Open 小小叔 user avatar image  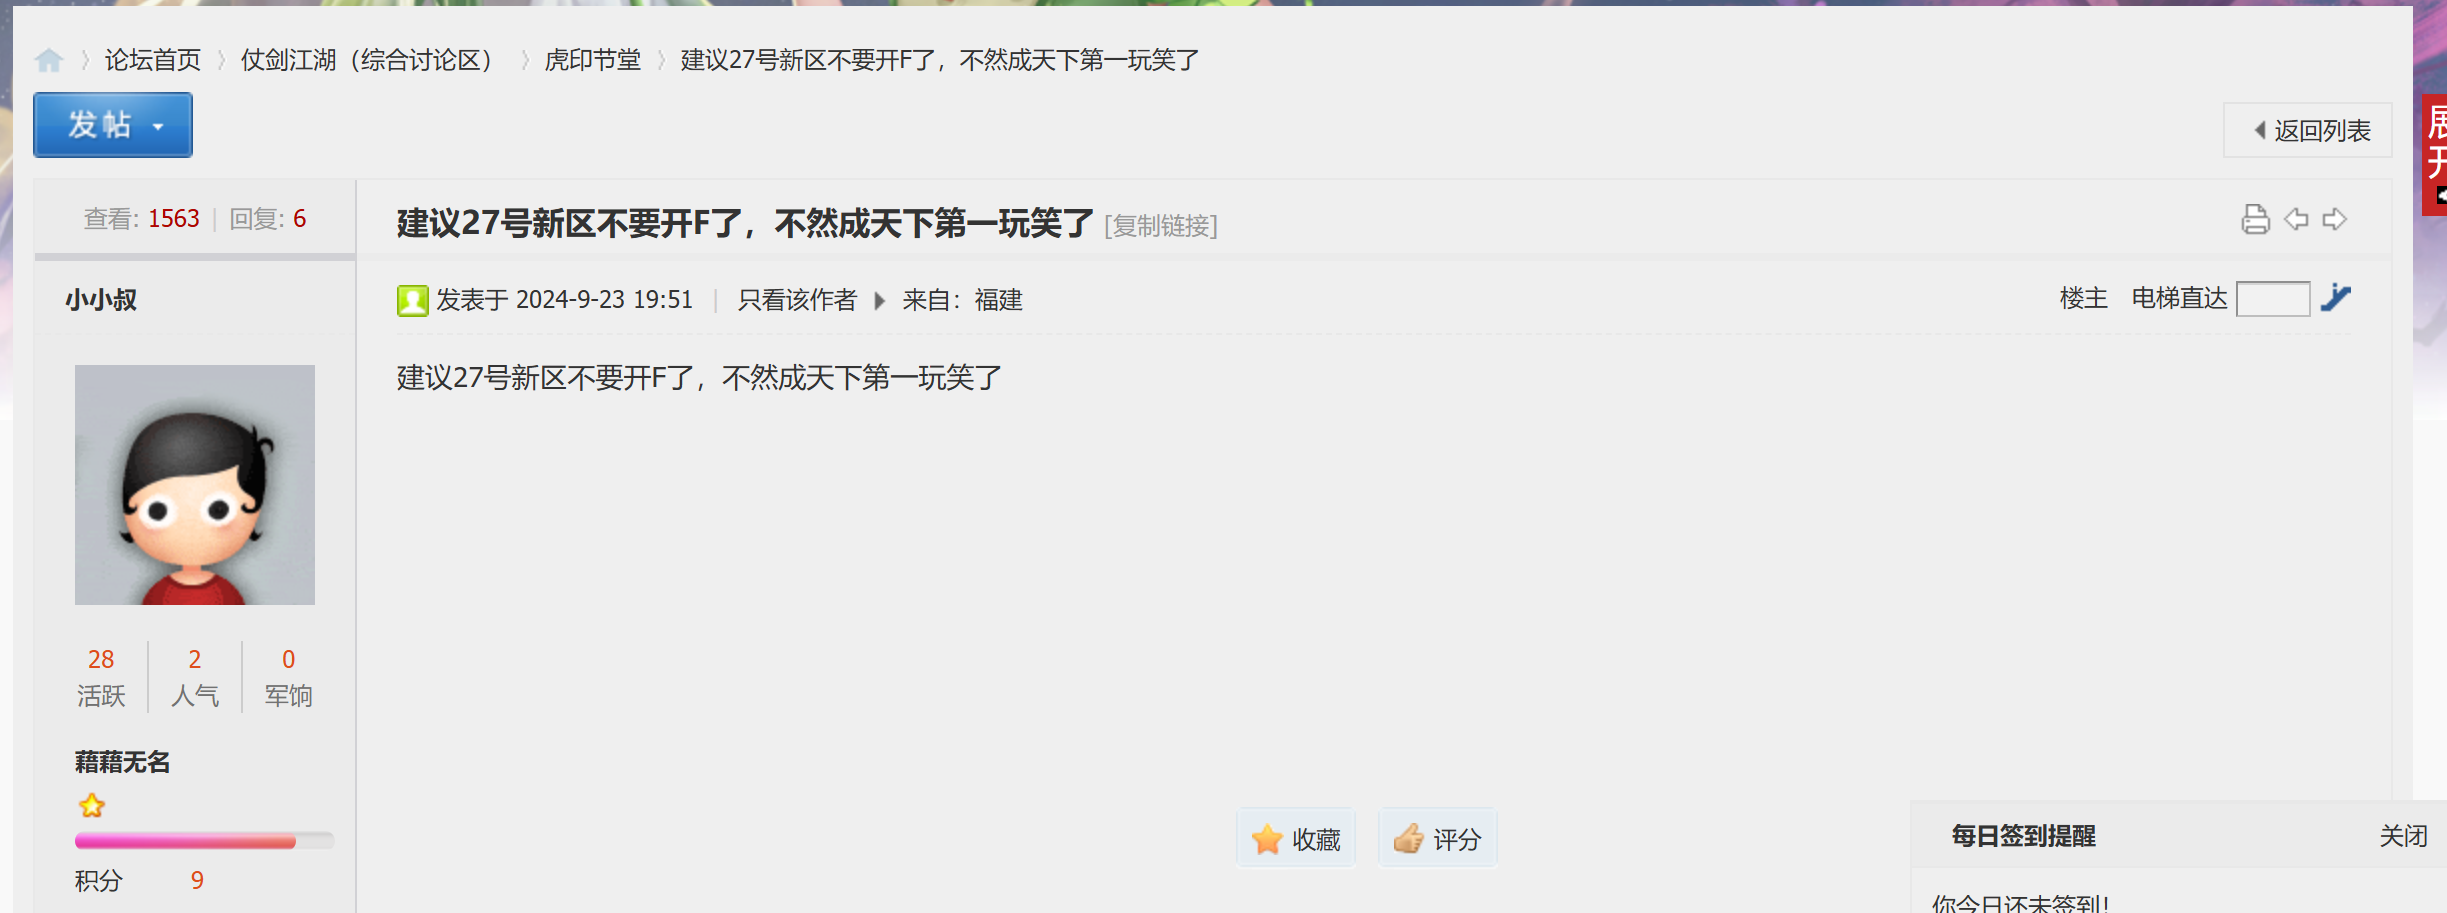point(195,485)
